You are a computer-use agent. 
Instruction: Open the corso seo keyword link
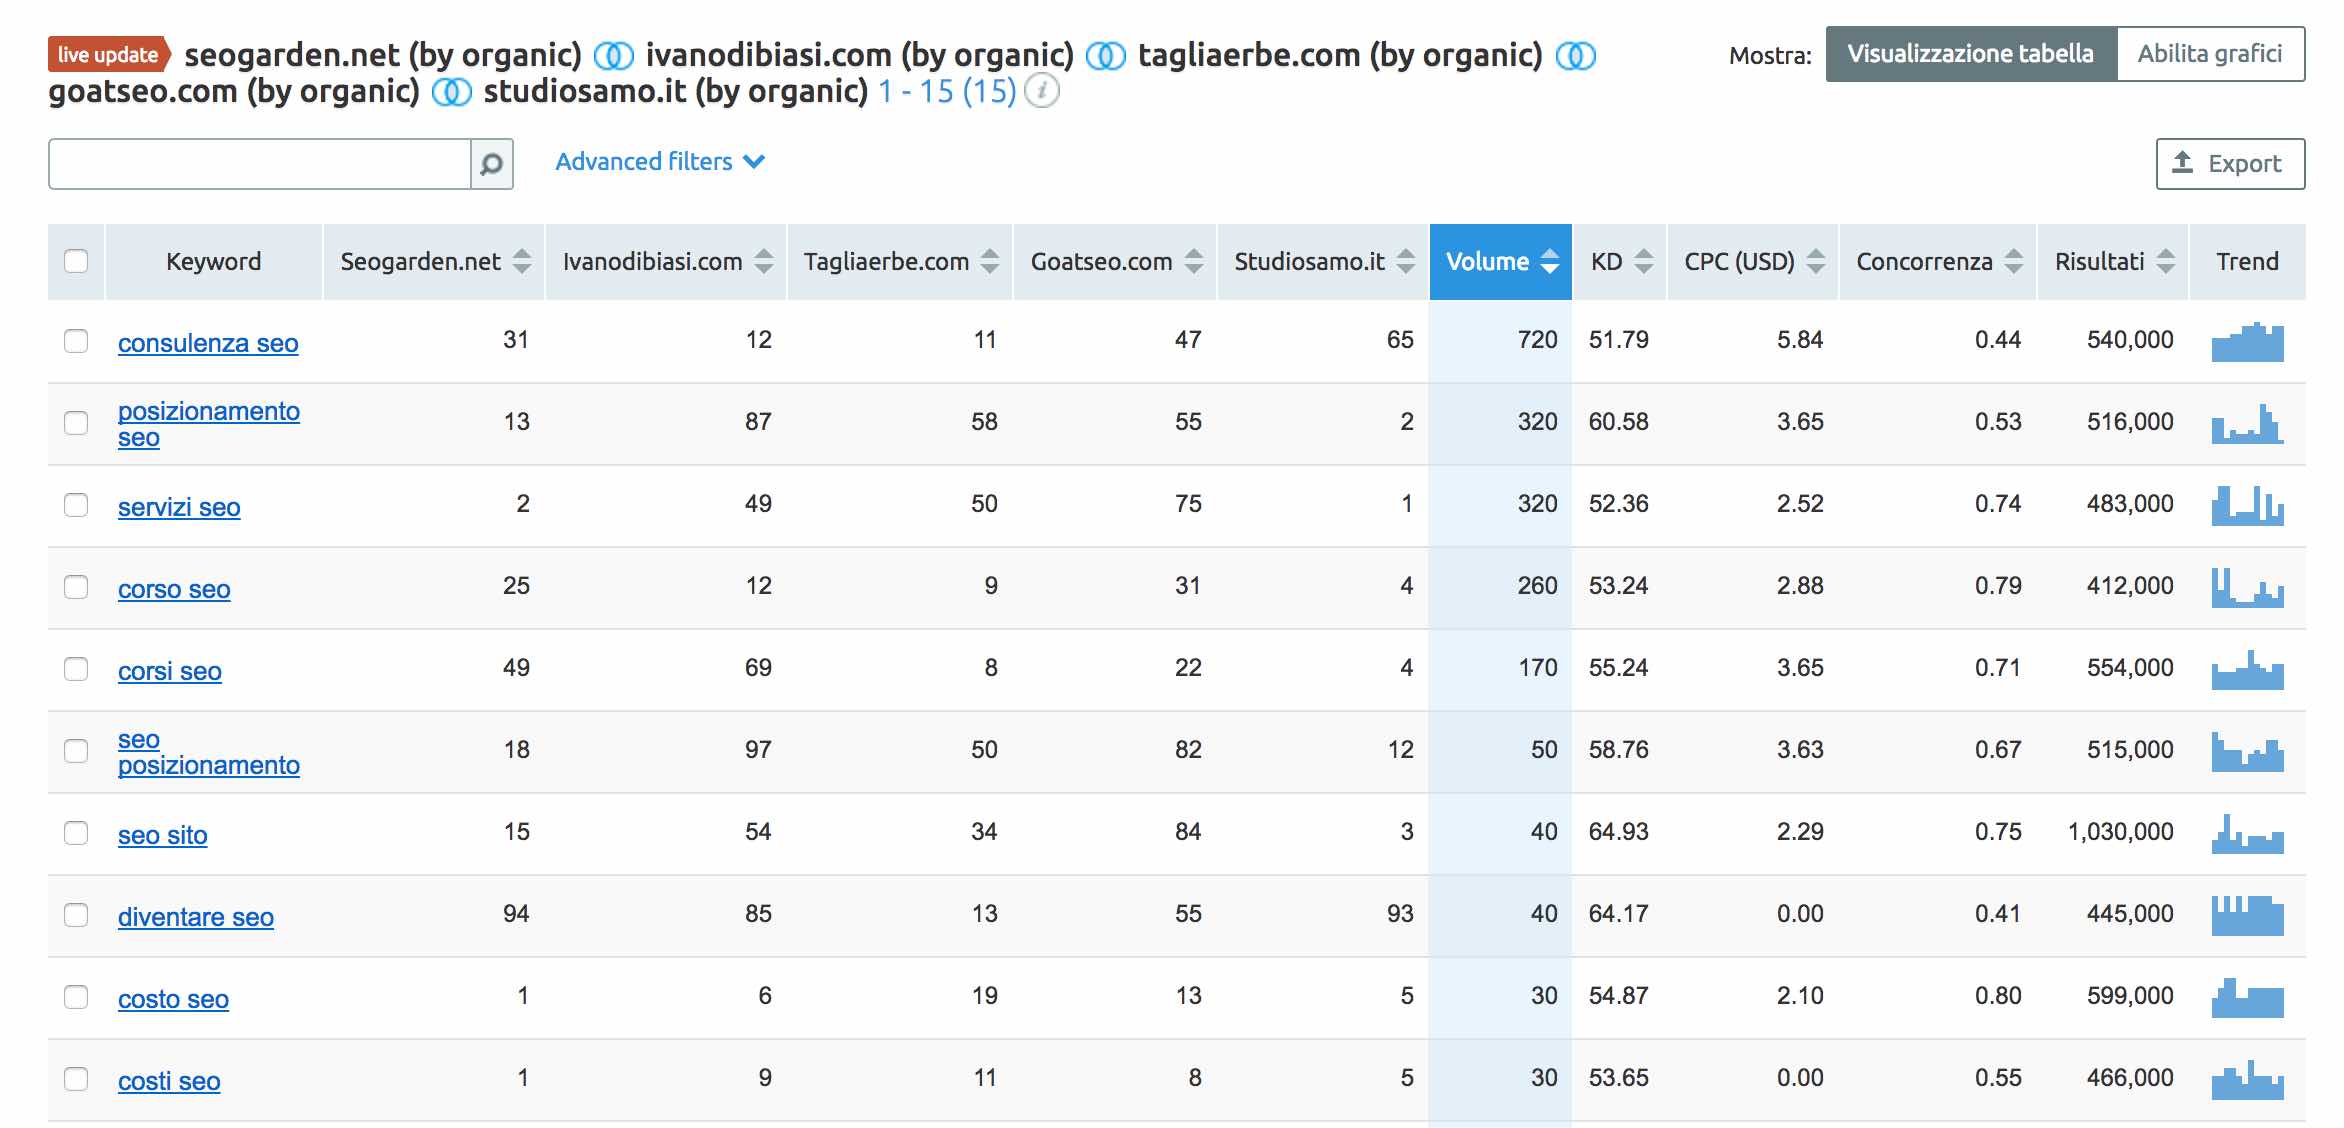tap(174, 589)
